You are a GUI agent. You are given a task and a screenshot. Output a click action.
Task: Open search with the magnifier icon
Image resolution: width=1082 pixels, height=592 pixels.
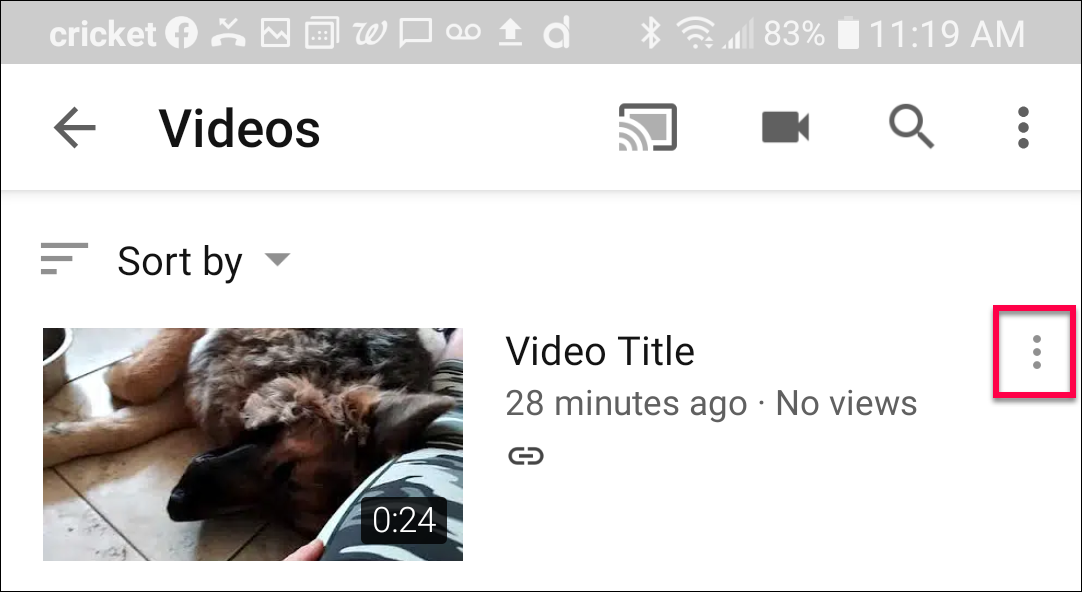point(911,128)
